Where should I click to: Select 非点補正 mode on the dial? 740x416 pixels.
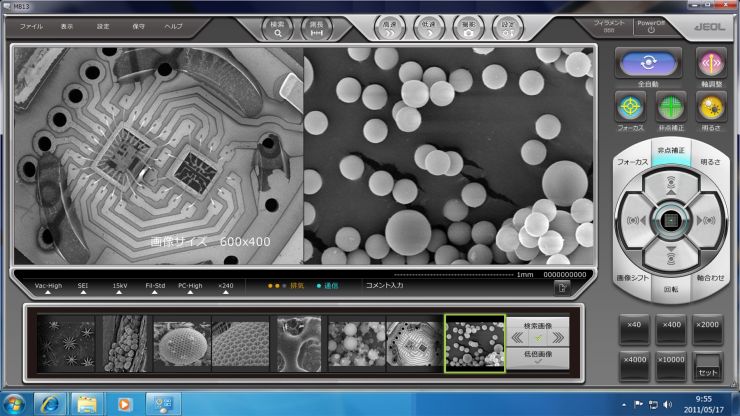click(x=671, y=151)
